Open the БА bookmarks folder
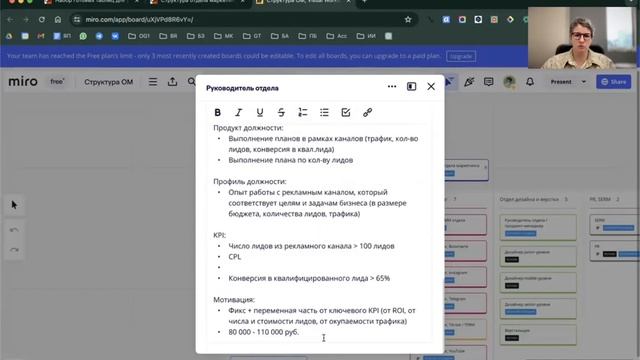Viewport: 640px width, 360px height. 280,36
